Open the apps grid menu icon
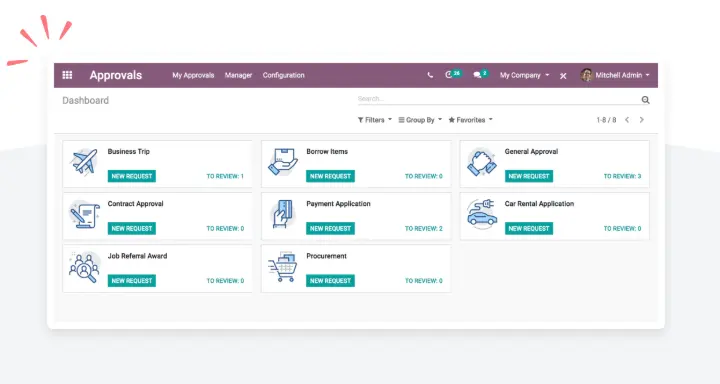Screen dimensions: 720x384 (x=67, y=75)
